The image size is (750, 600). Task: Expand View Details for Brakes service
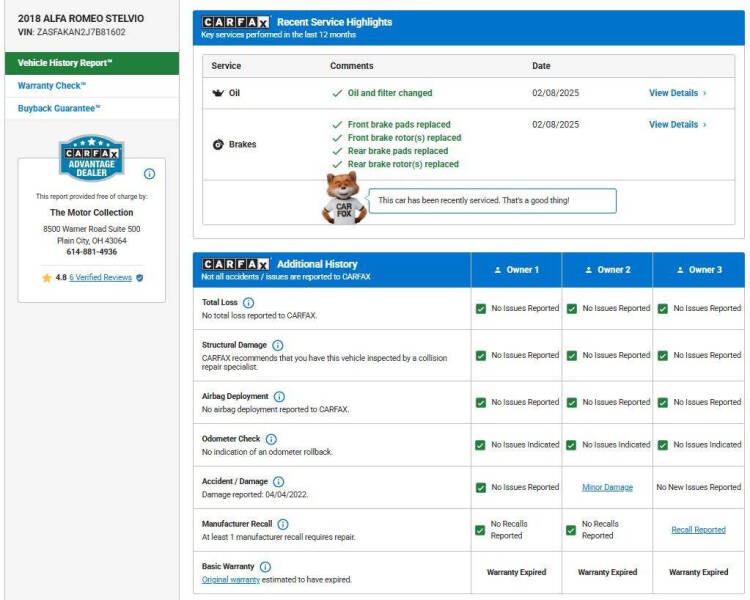[x=677, y=125]
